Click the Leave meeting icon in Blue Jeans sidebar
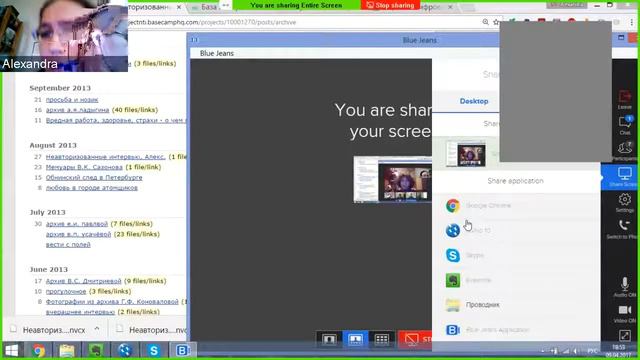The height and width of the screenshot is (360, 640). pos(624,100)
